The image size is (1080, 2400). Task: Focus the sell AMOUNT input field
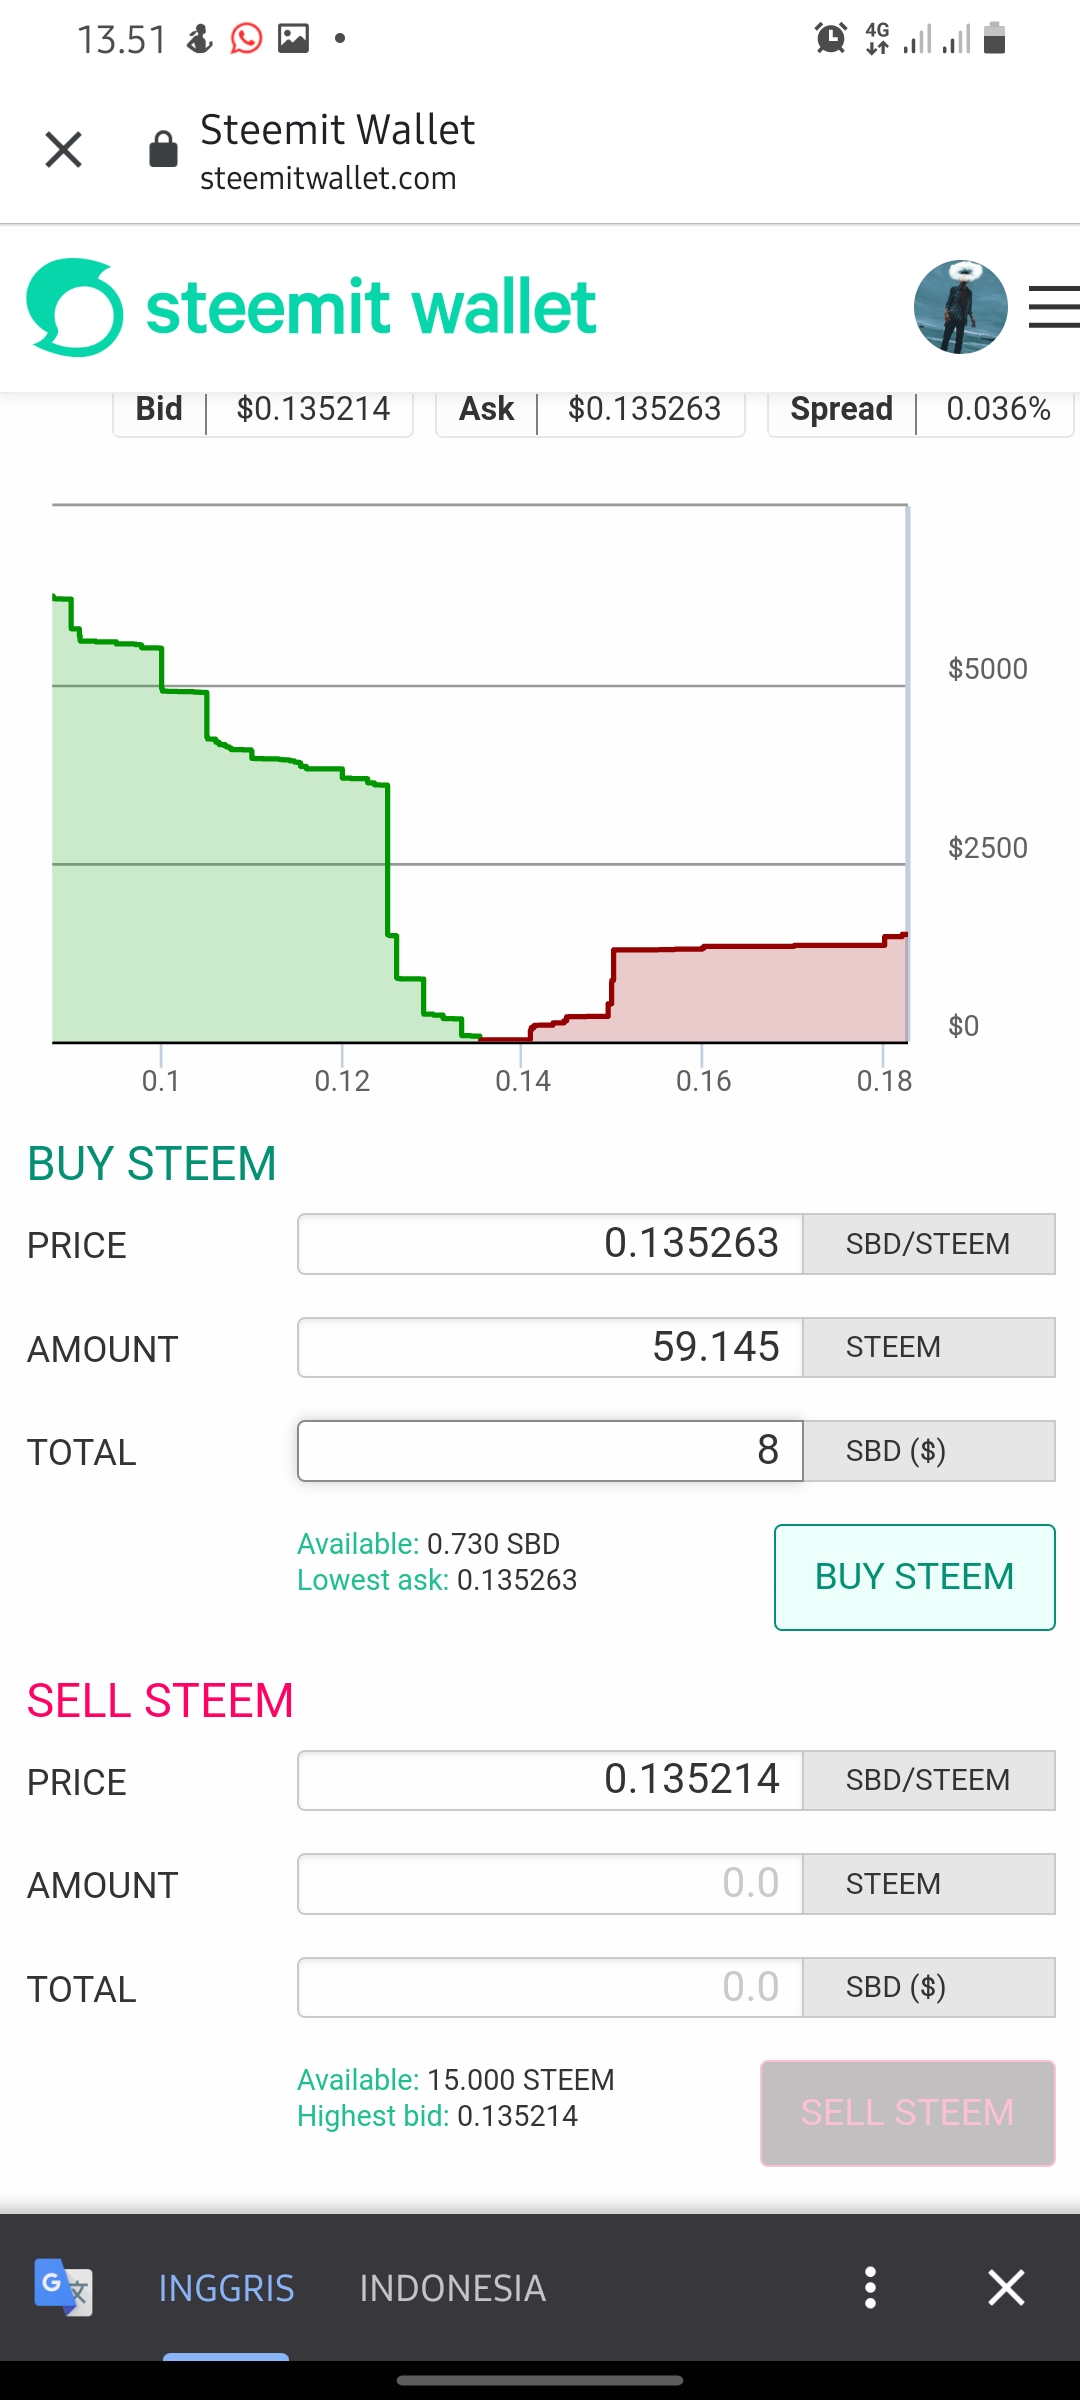(x=550, y=1884)
